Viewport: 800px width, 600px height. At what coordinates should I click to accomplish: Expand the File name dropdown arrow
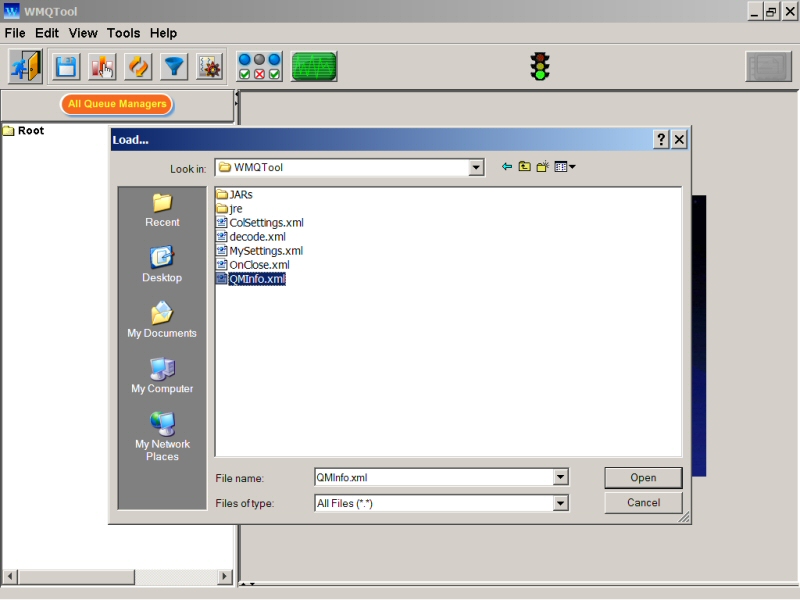click(560, 477)
